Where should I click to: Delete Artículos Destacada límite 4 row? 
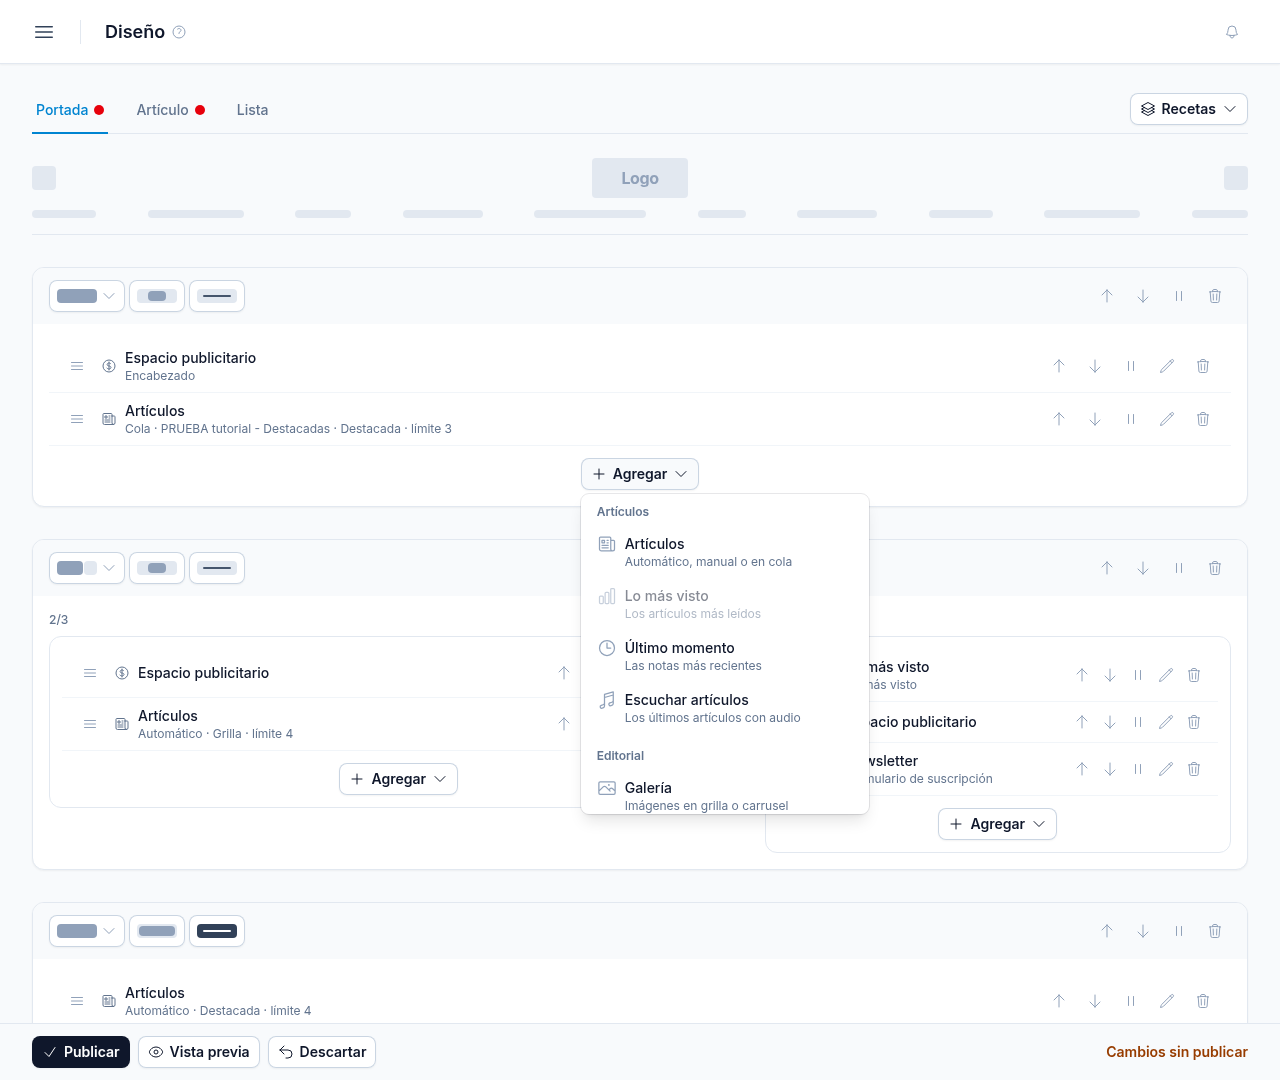[x=1203, y=1001]
